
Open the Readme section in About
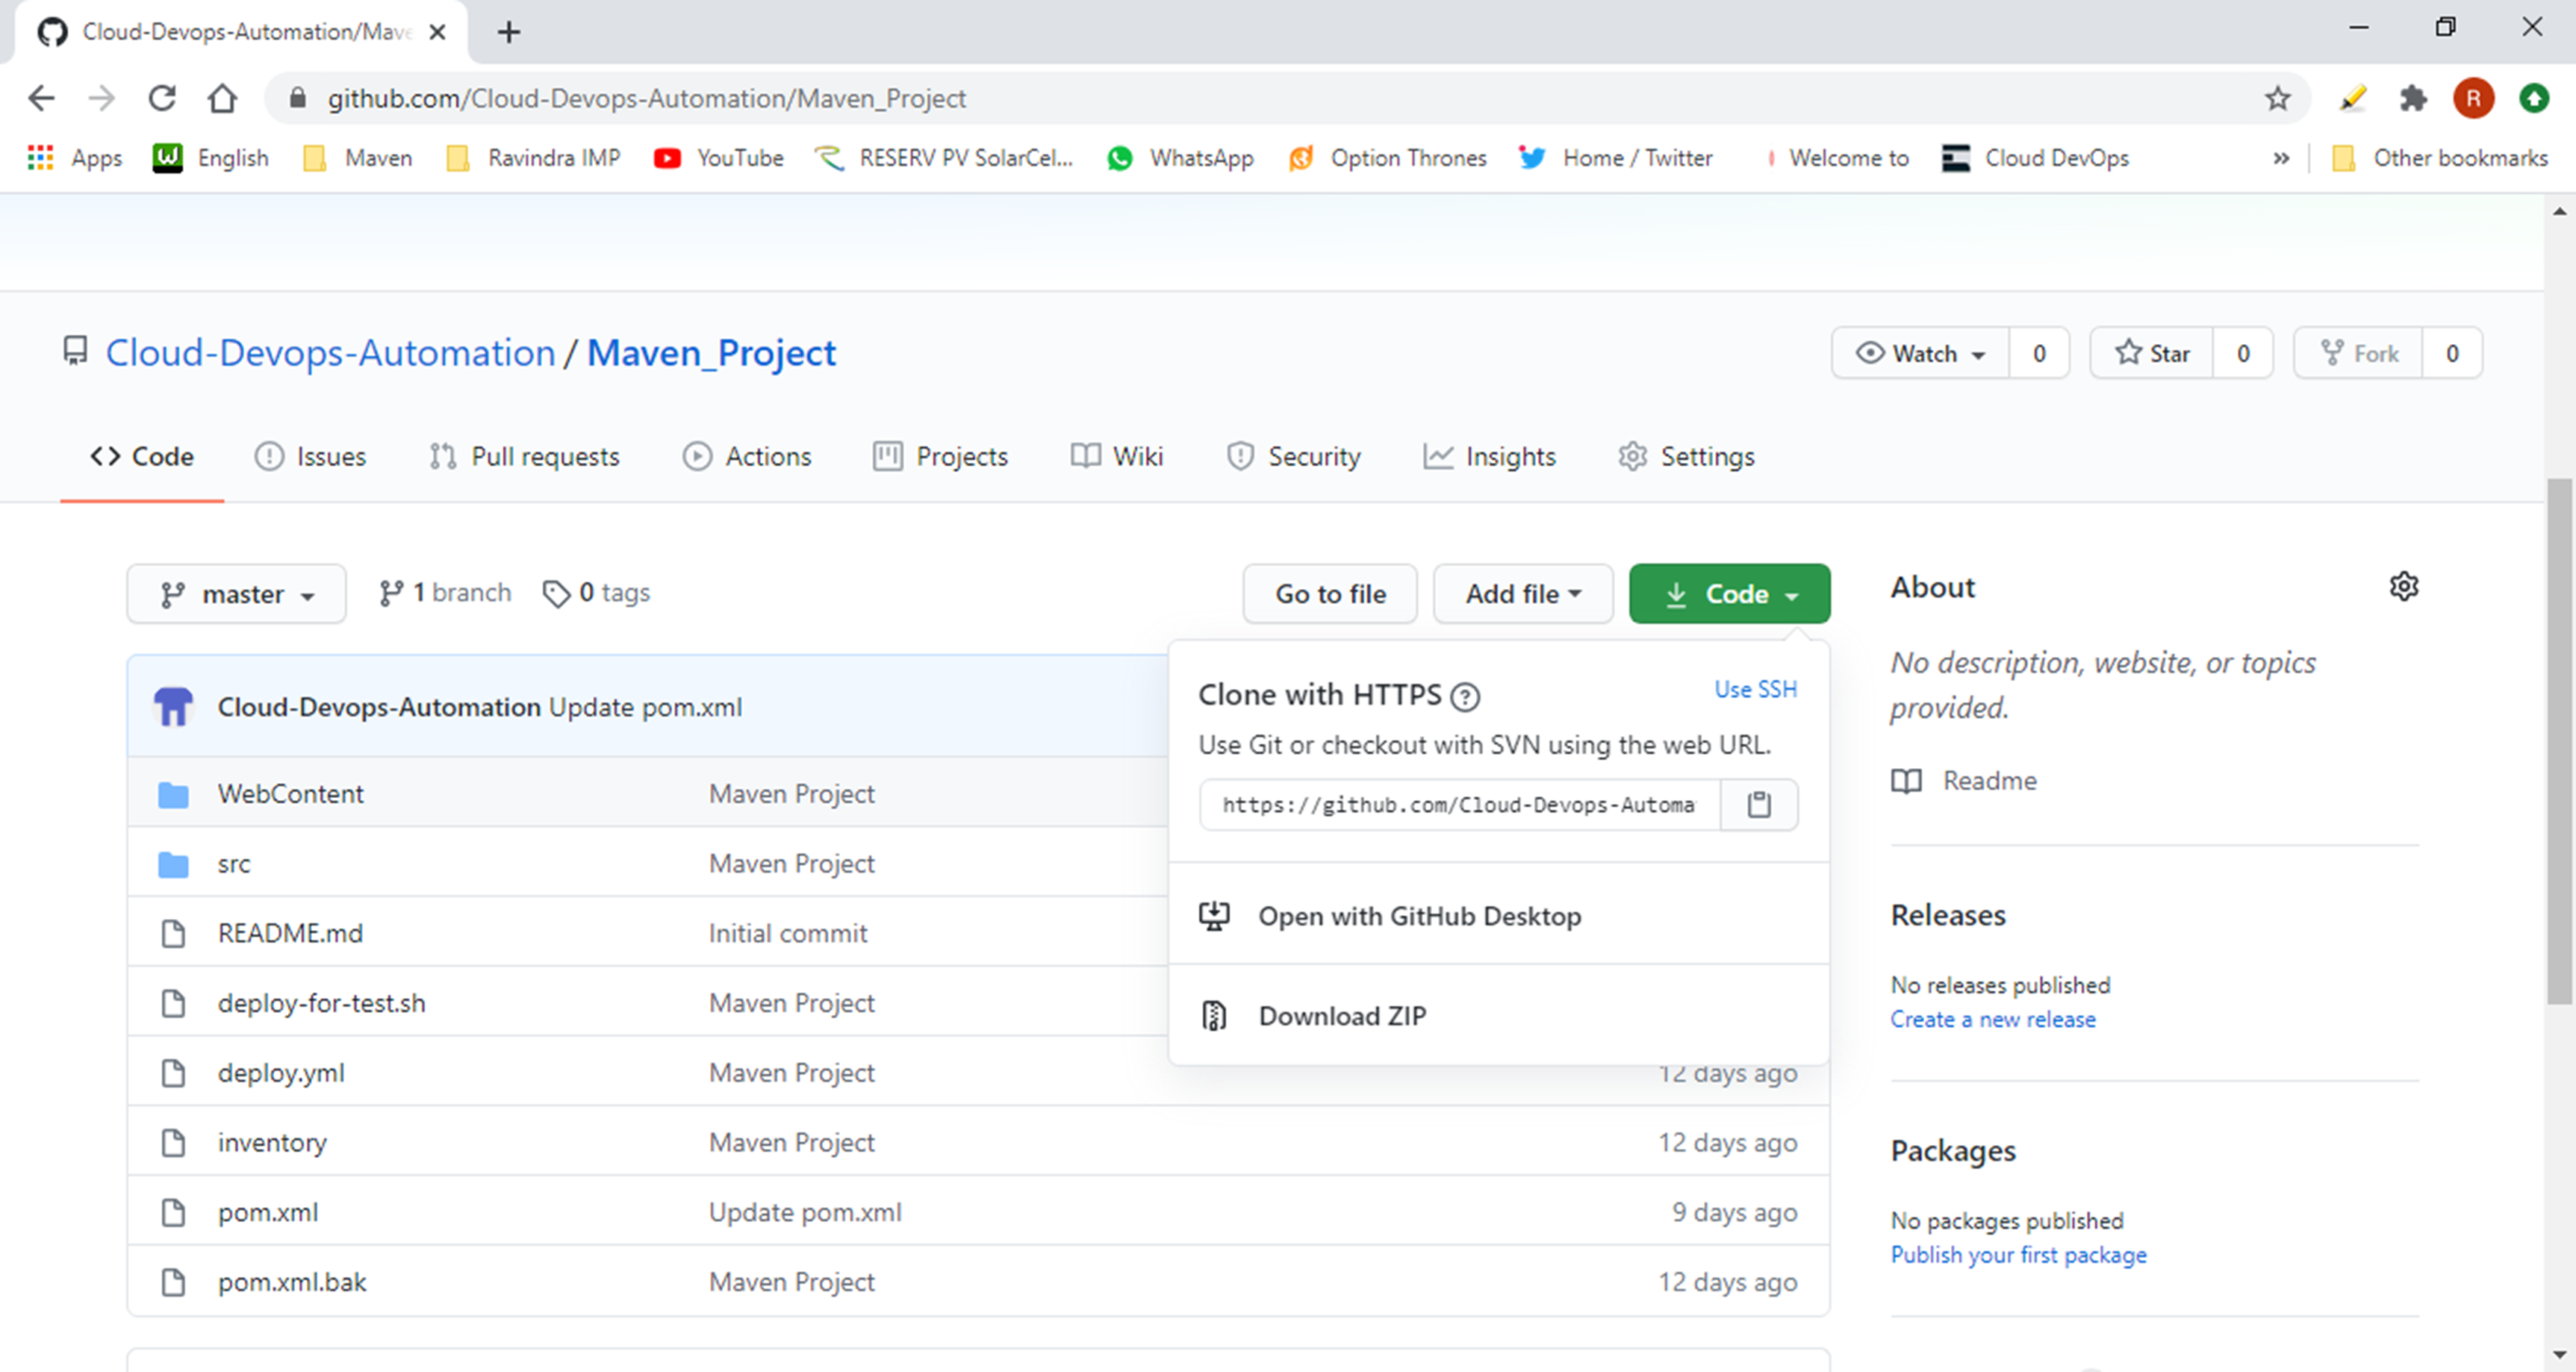point(1988,781)
